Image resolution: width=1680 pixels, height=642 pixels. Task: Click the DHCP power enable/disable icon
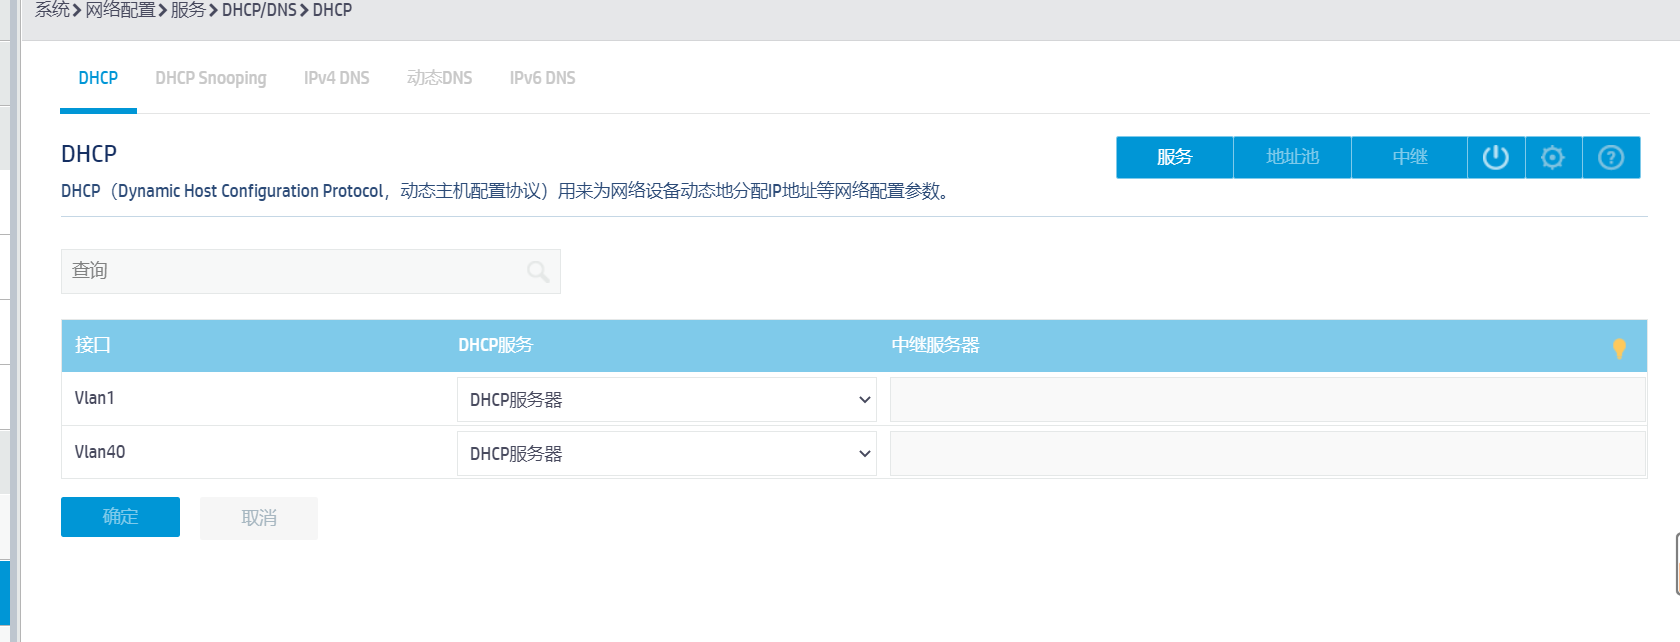pyautogui.click(x=1495, y=158)
